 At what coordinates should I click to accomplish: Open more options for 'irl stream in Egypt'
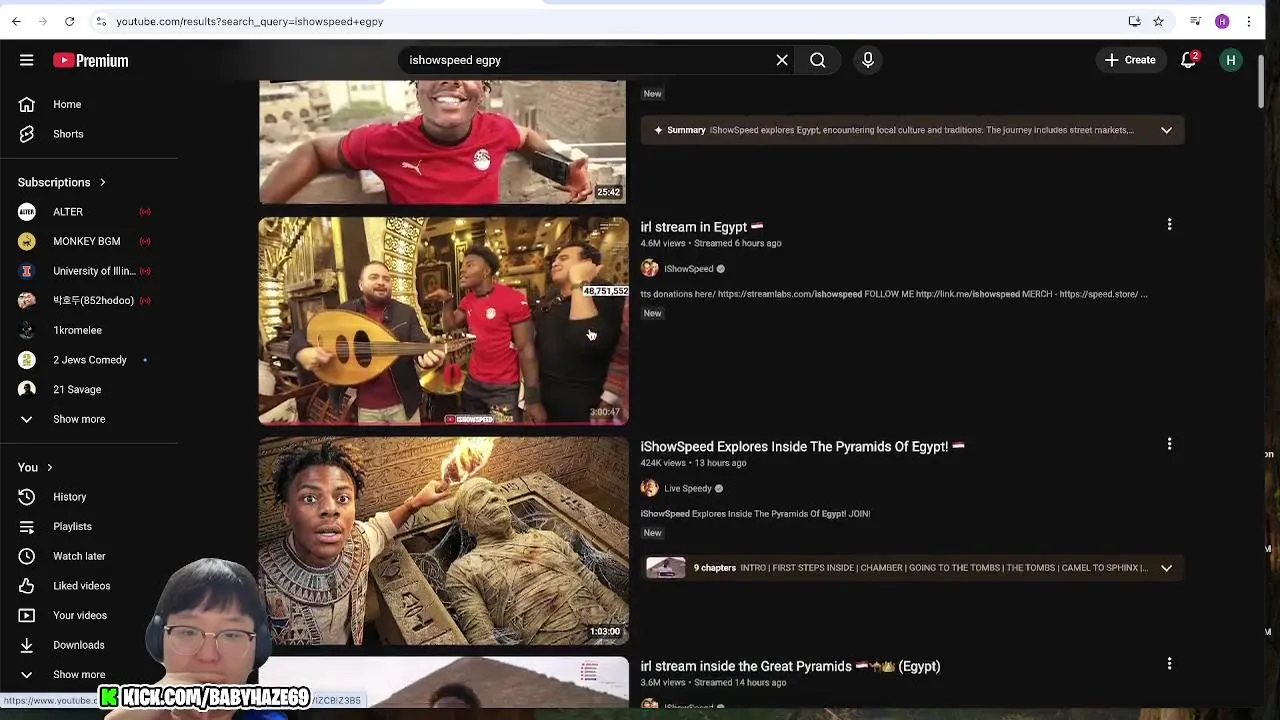pyautogui.click(x=1169, y=224)
